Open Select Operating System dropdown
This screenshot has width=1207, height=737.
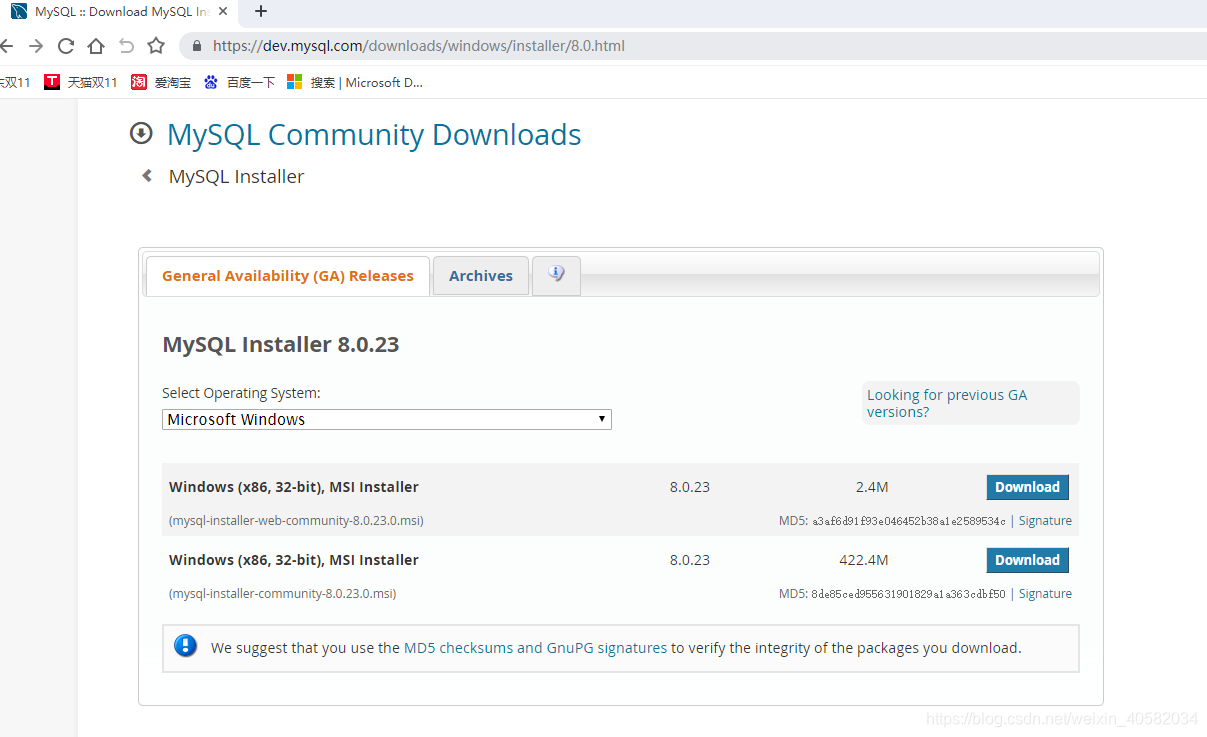(x=387, y=420)
